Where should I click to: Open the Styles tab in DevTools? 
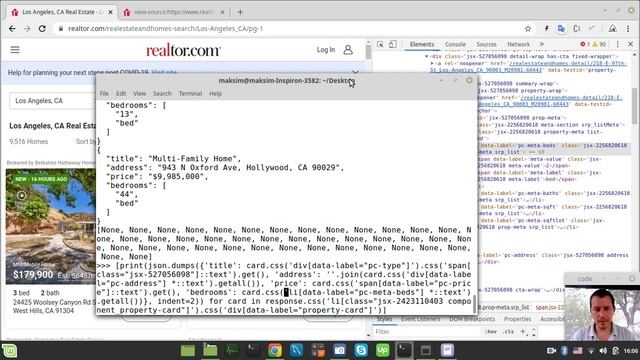[384, 319]
